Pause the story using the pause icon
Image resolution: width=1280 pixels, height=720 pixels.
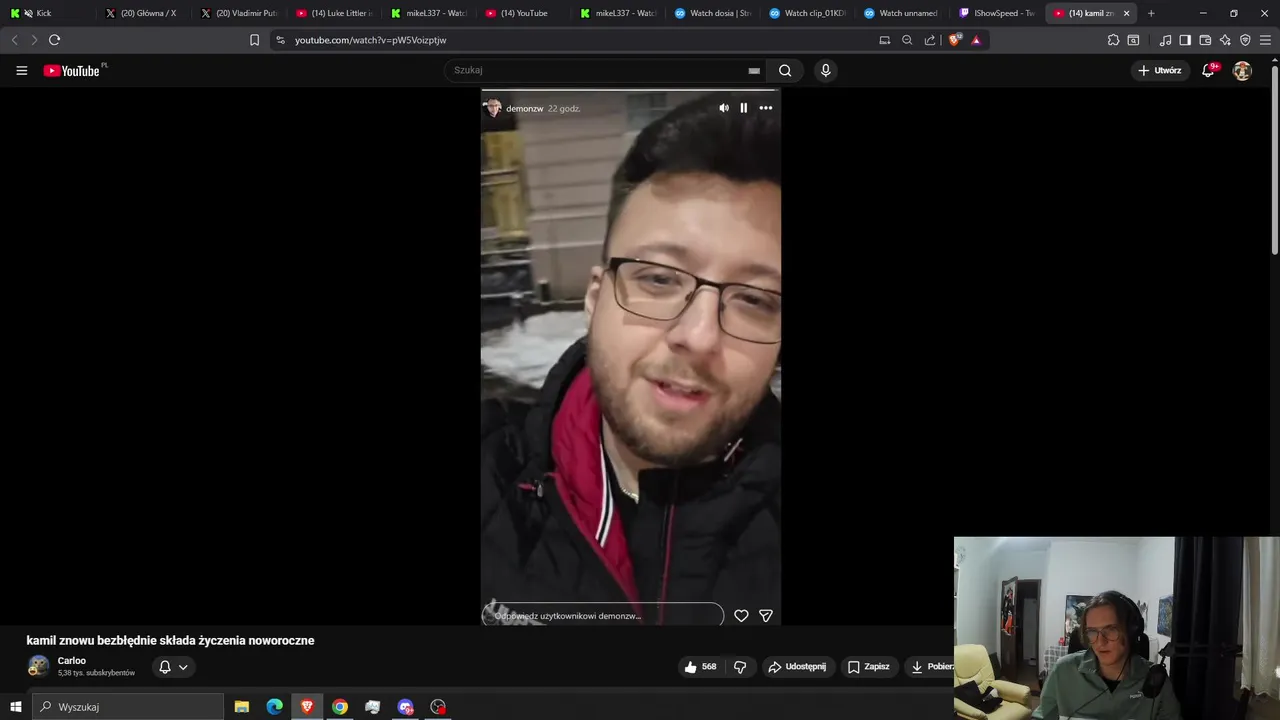(744, 108)
